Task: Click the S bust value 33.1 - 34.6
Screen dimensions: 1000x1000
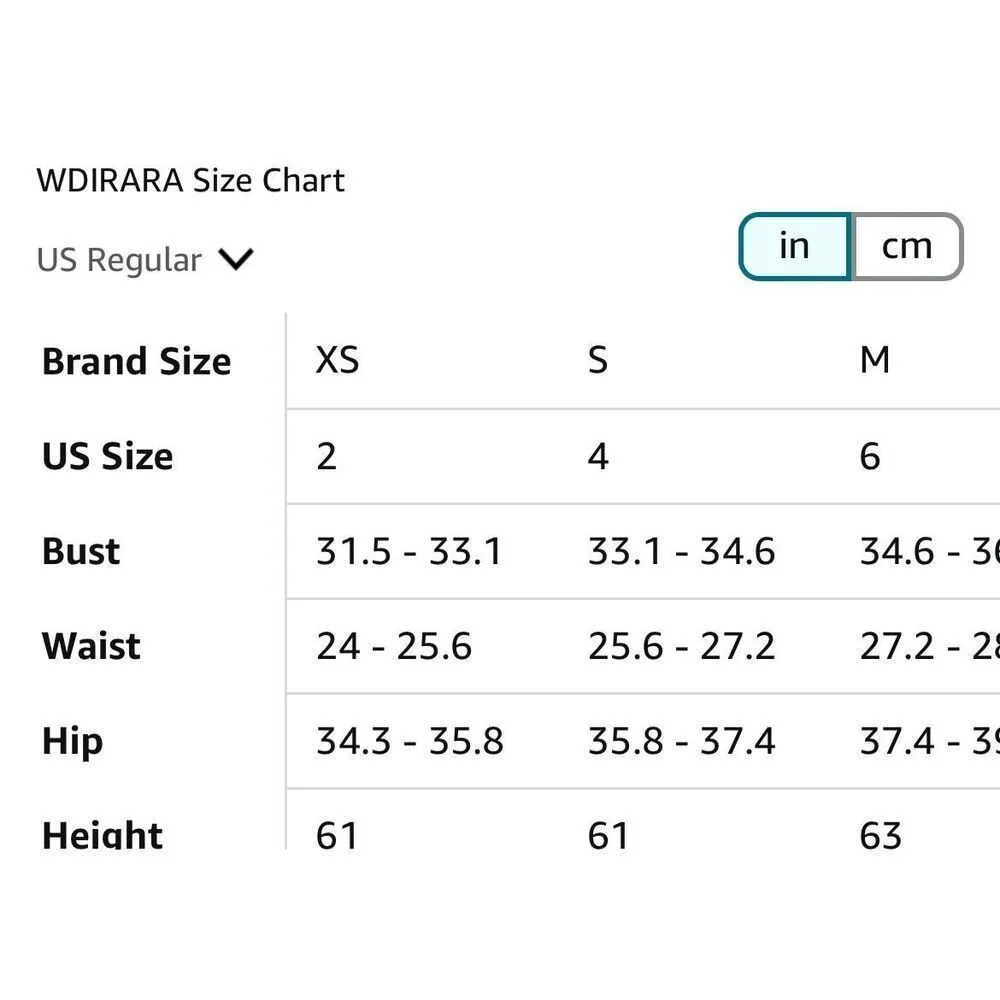Action: [681, 551]
